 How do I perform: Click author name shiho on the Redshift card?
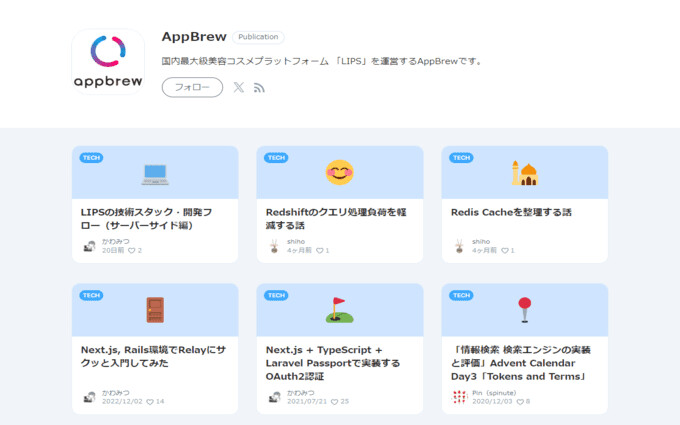[296, 241]
